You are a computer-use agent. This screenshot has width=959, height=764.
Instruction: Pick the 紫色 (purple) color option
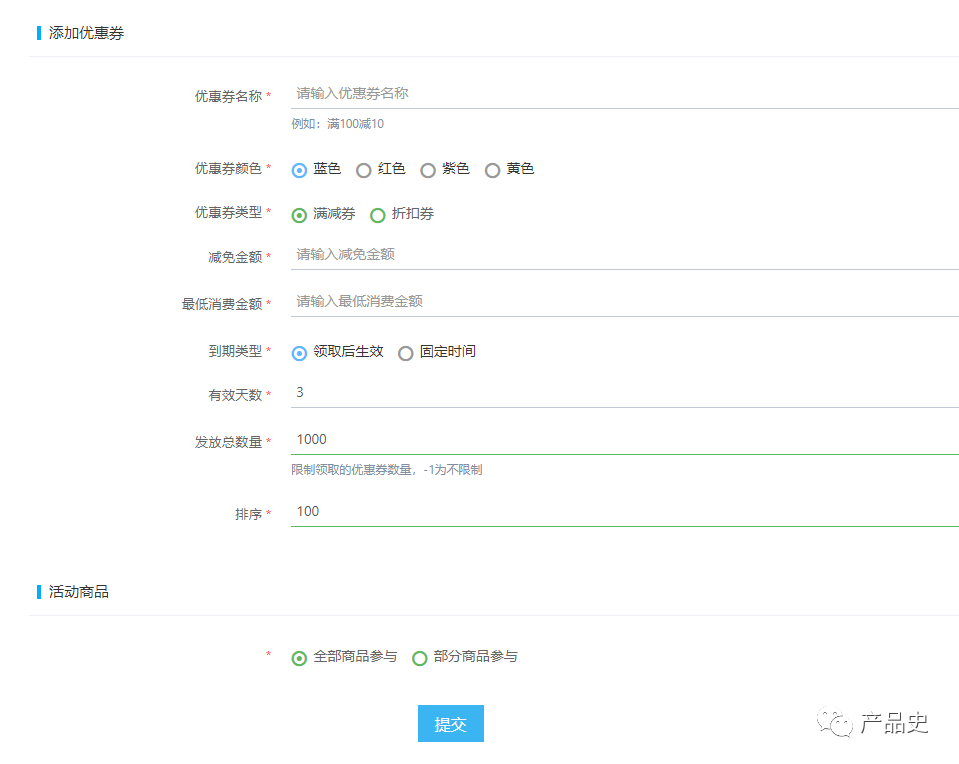click(428, 170)
